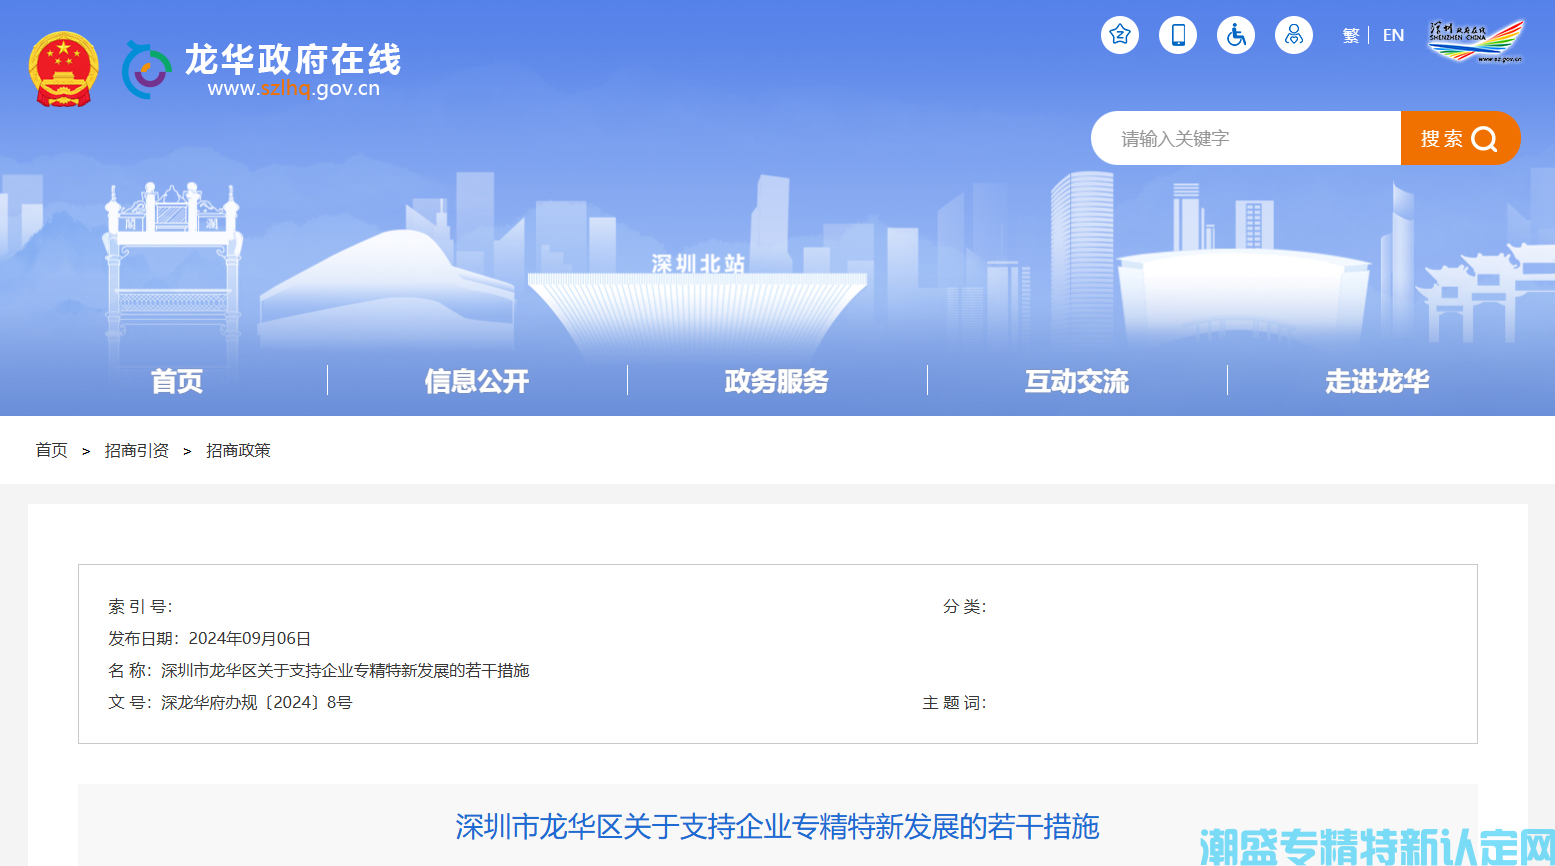Open the 信息公开 navigation menu
Image resolution: width=1555 pixels, height=866 pixels.
coord(477,381)
